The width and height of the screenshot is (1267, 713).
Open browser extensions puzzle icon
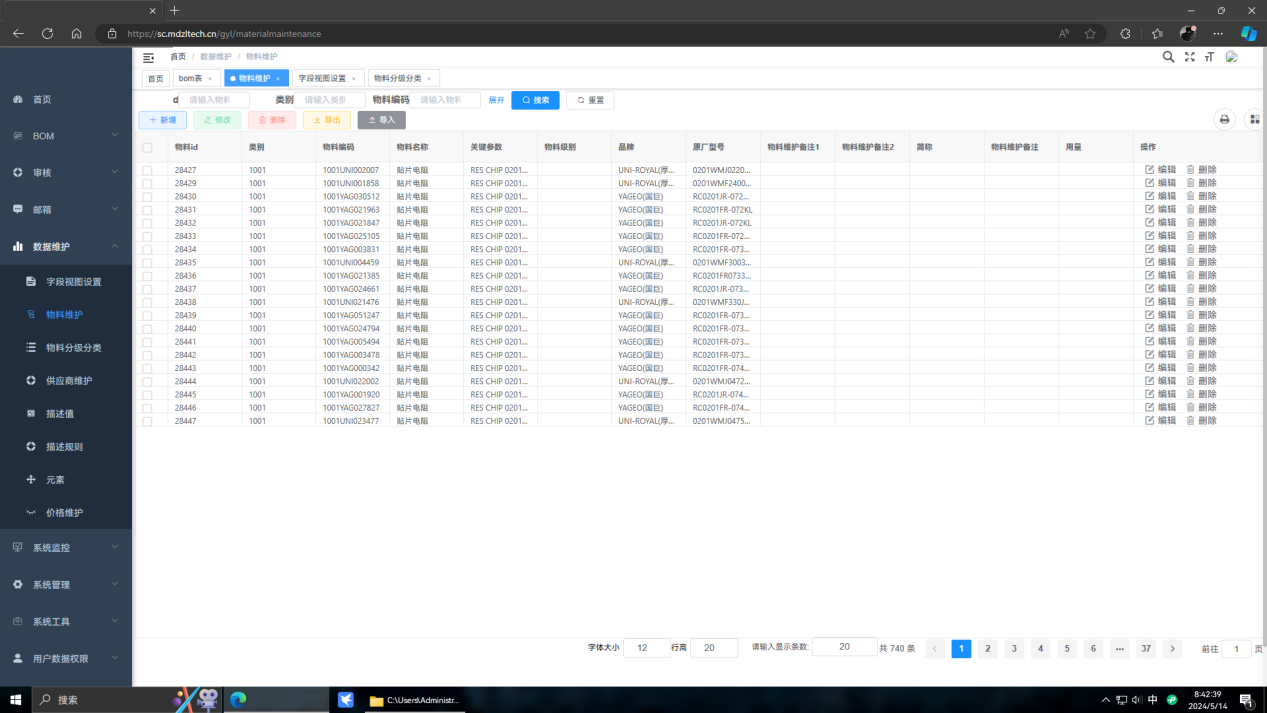click(1125, 33)
